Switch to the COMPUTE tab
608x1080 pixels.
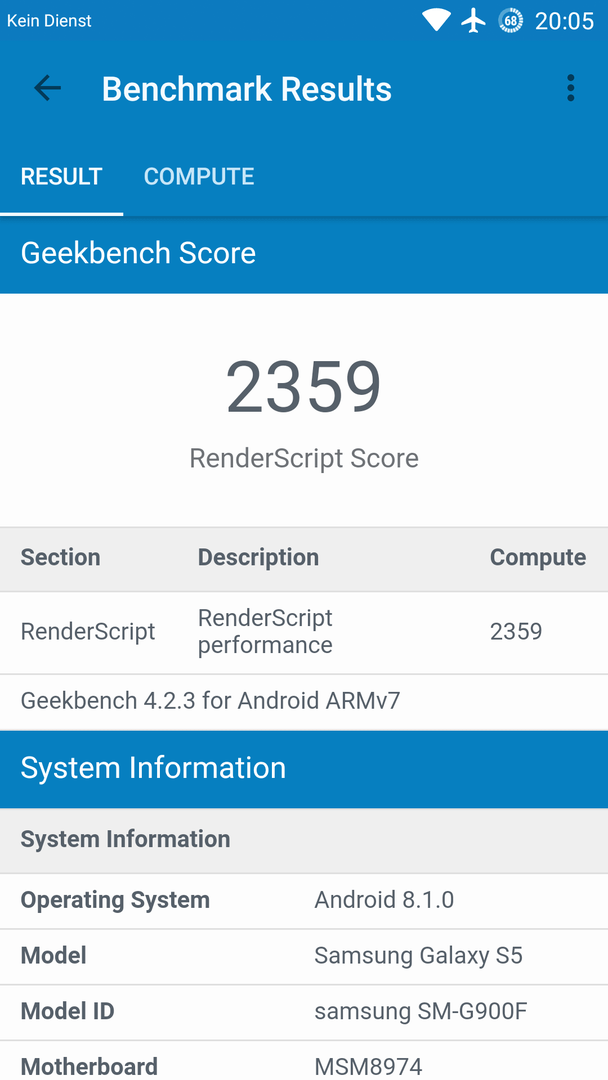pyautogui.click(x=199, y=176)
